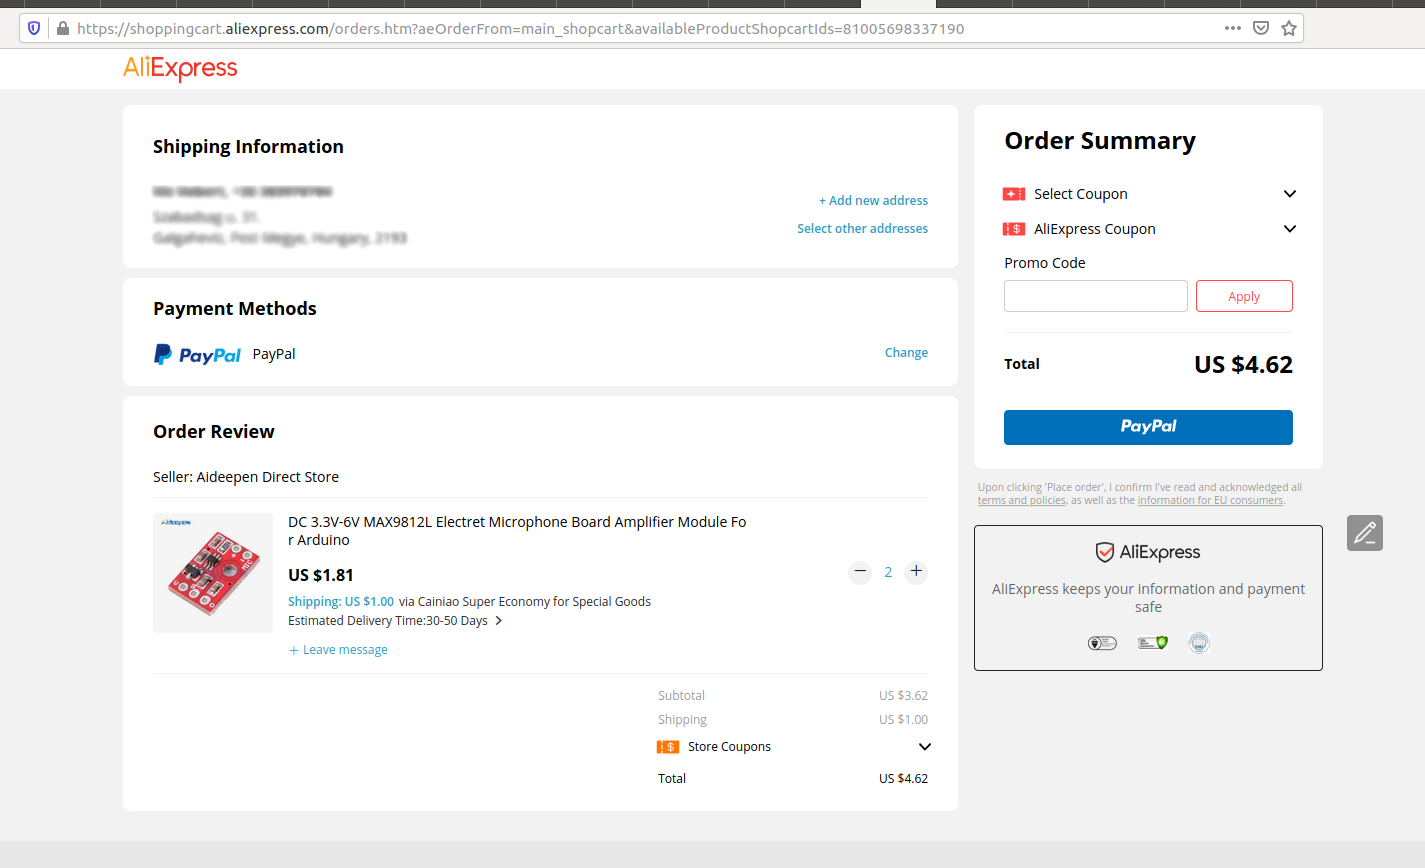
Task: Click the Promo Code input field
Action: coord(1096,296)
